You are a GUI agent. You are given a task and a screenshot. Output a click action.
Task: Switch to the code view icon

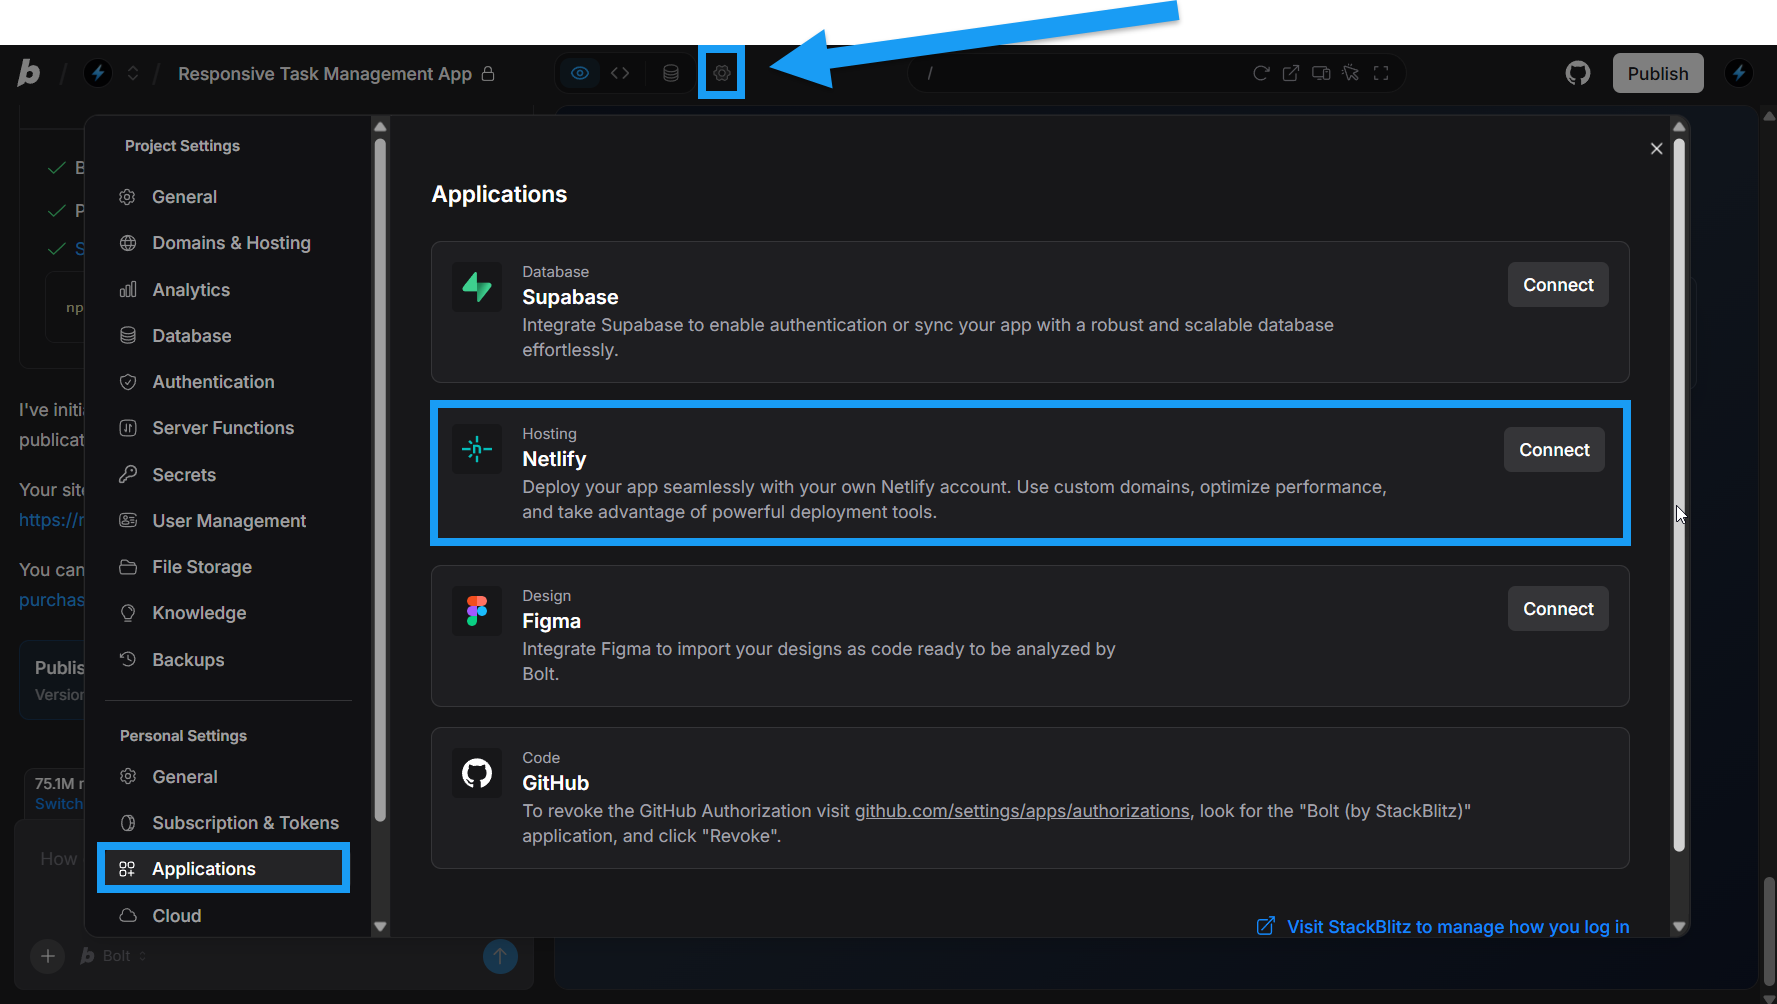620,73
